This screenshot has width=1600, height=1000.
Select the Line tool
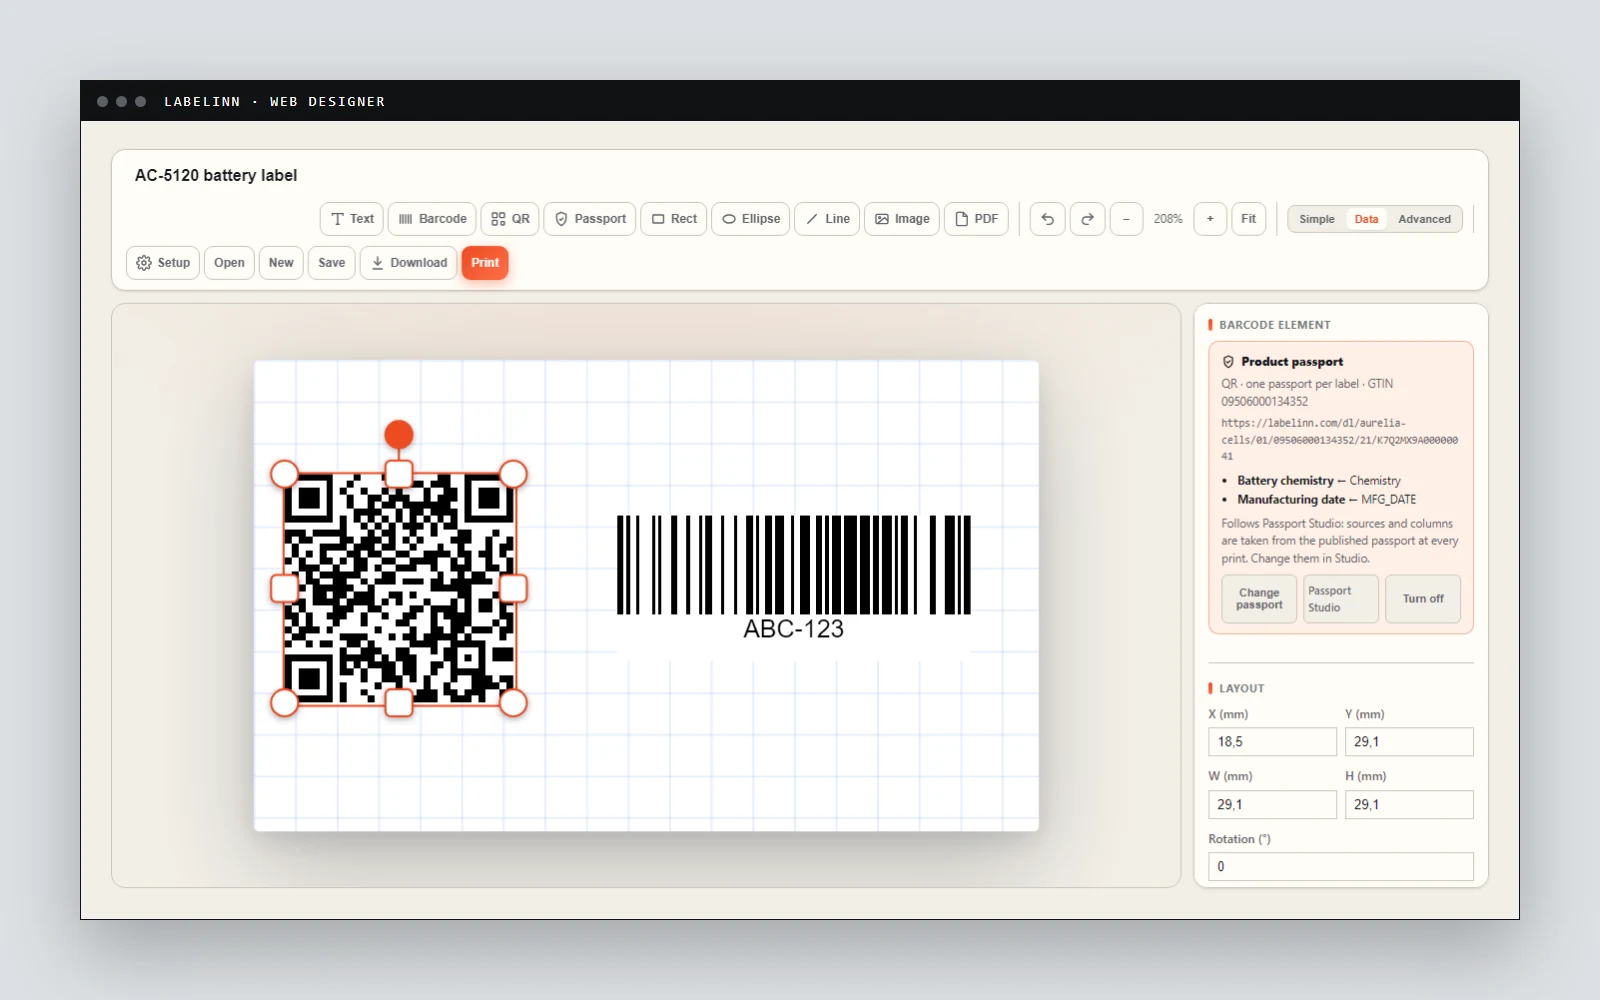click(x=827, y=219)
